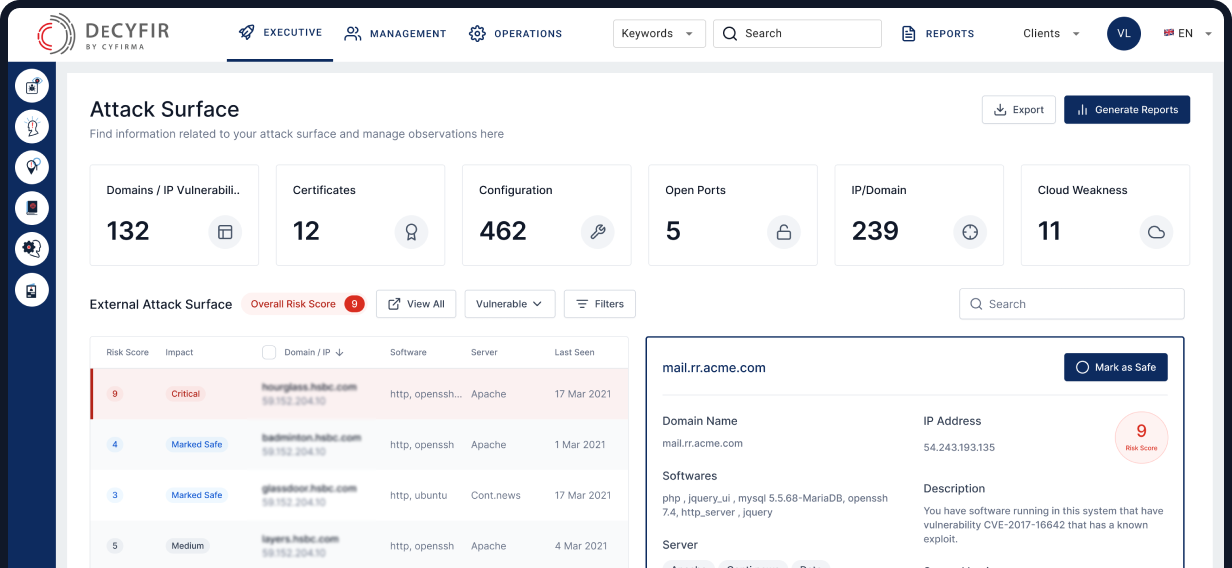Focus the External Attack Surface search field
The width and height of the screenshot is (1232, 568).
[x=1072, y=304]
